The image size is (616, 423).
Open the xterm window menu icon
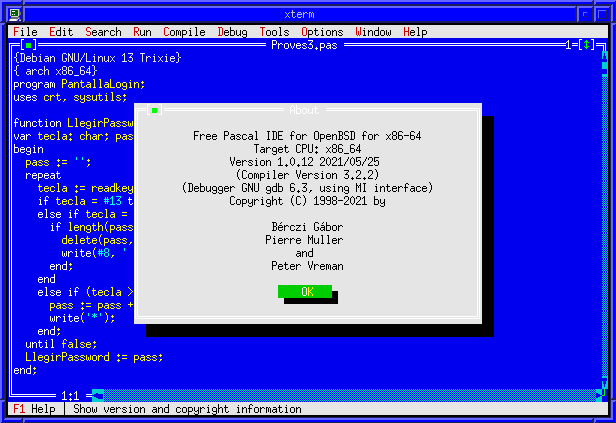click(x=15, y=15)
